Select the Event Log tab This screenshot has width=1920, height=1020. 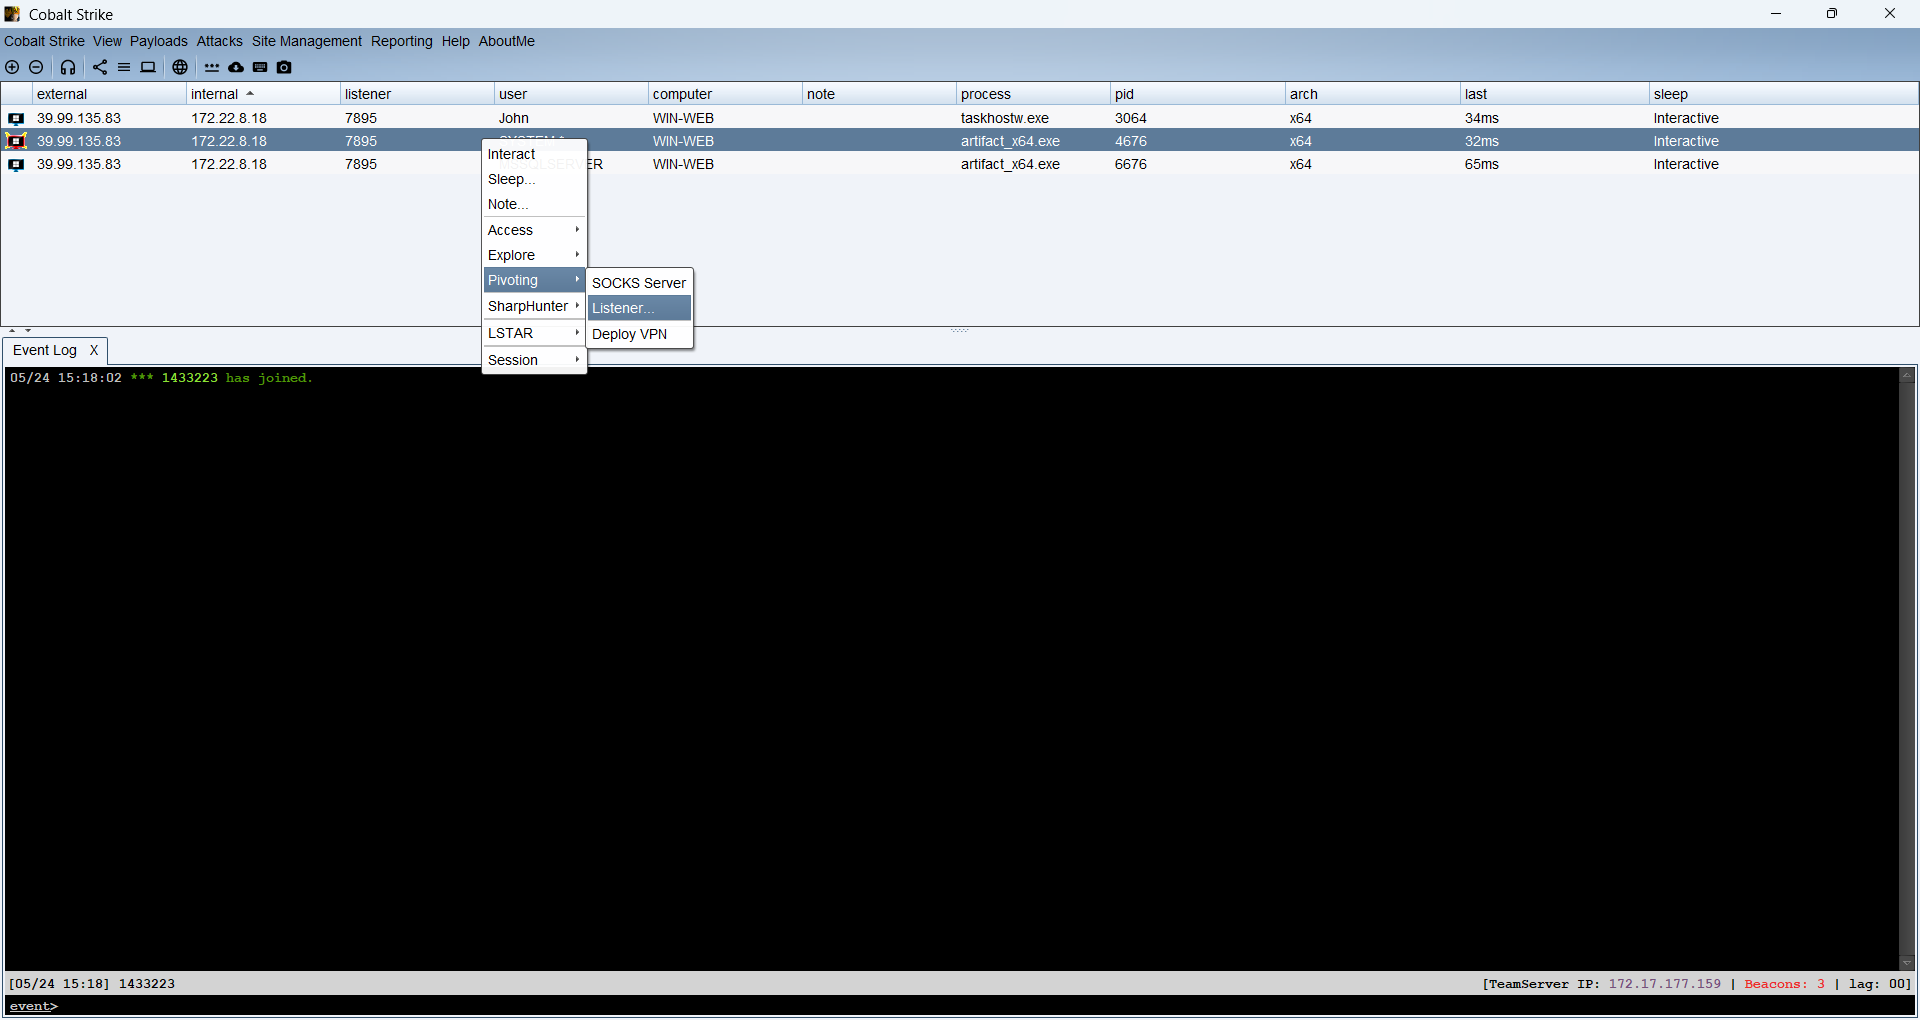pos(45,350)
